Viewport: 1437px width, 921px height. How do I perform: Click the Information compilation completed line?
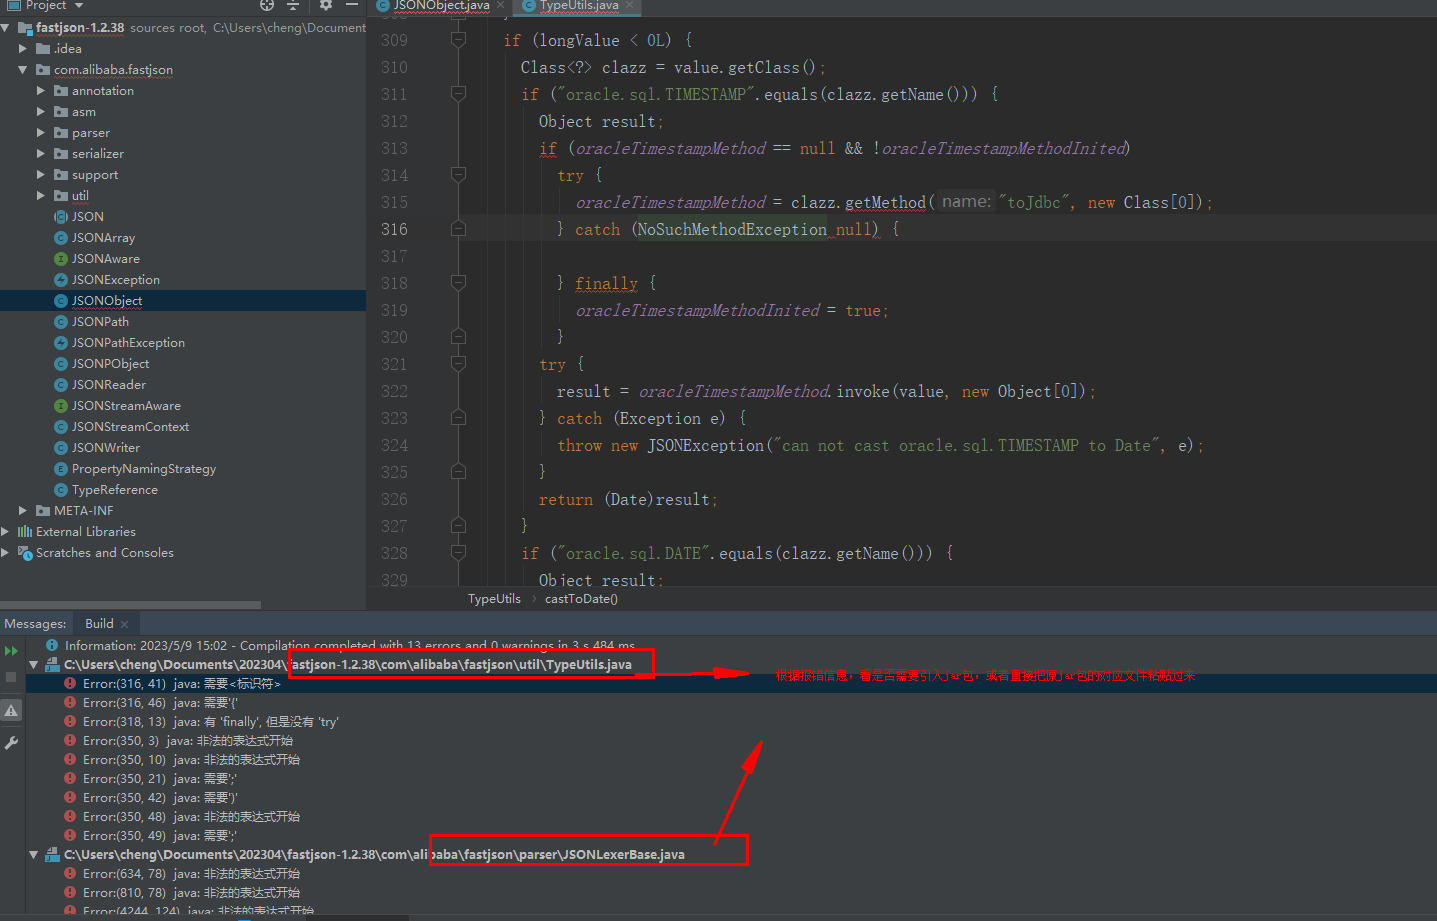[349, 646]
